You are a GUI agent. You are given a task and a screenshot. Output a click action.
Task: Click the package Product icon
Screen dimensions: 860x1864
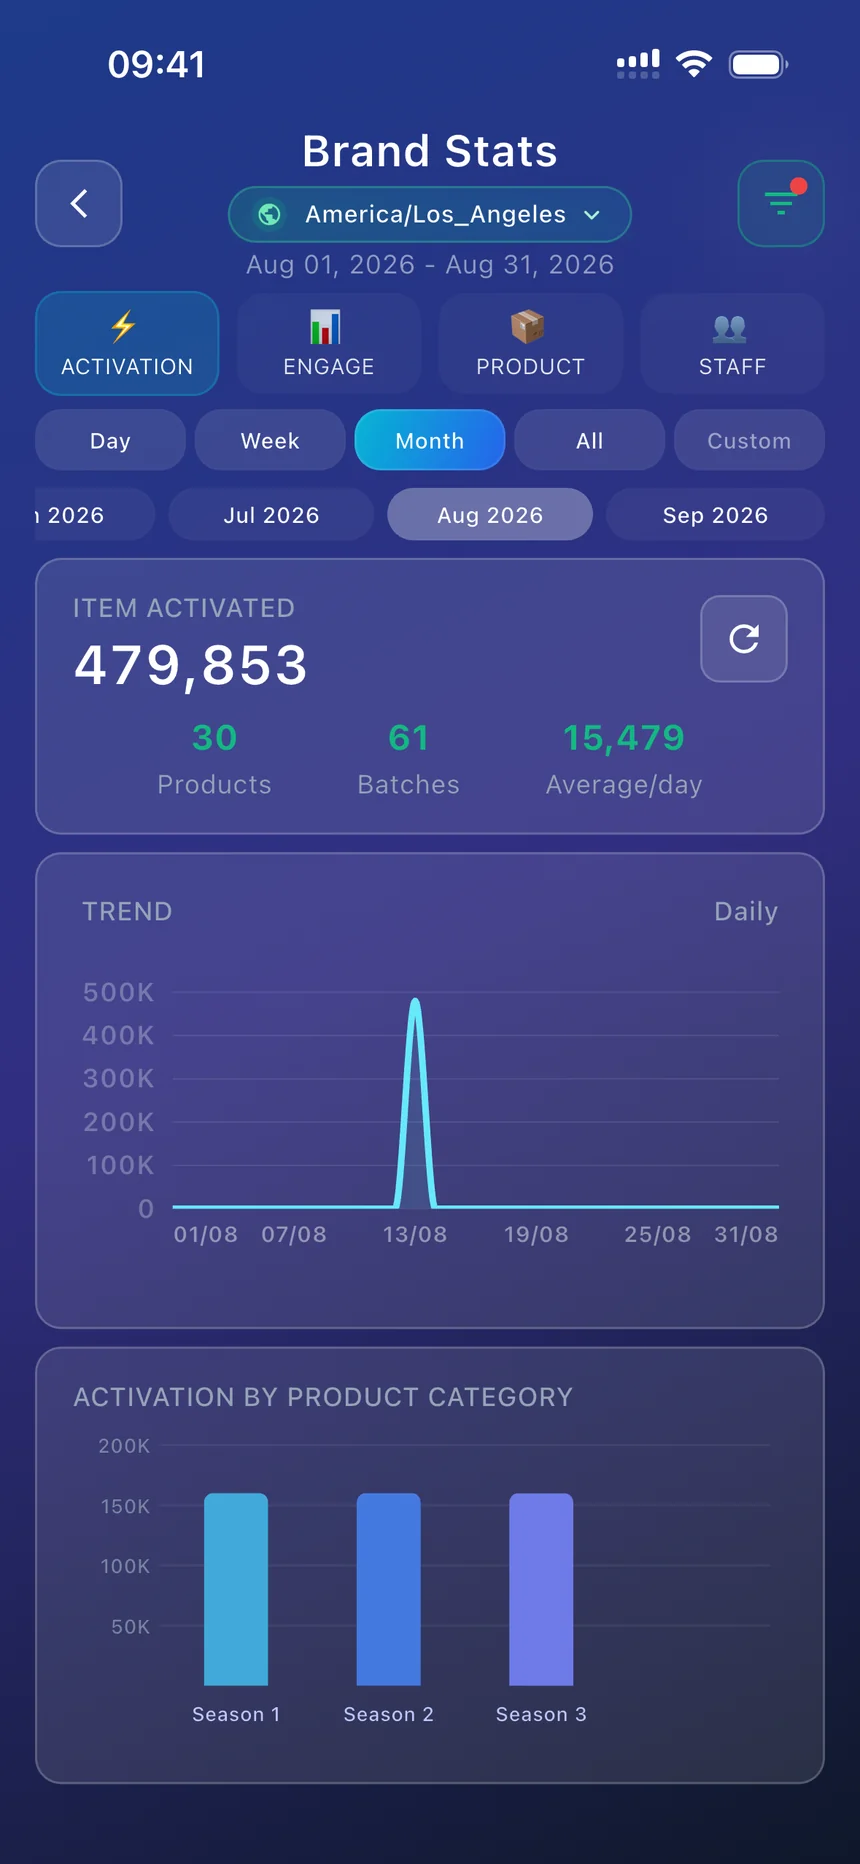(528, 326)
